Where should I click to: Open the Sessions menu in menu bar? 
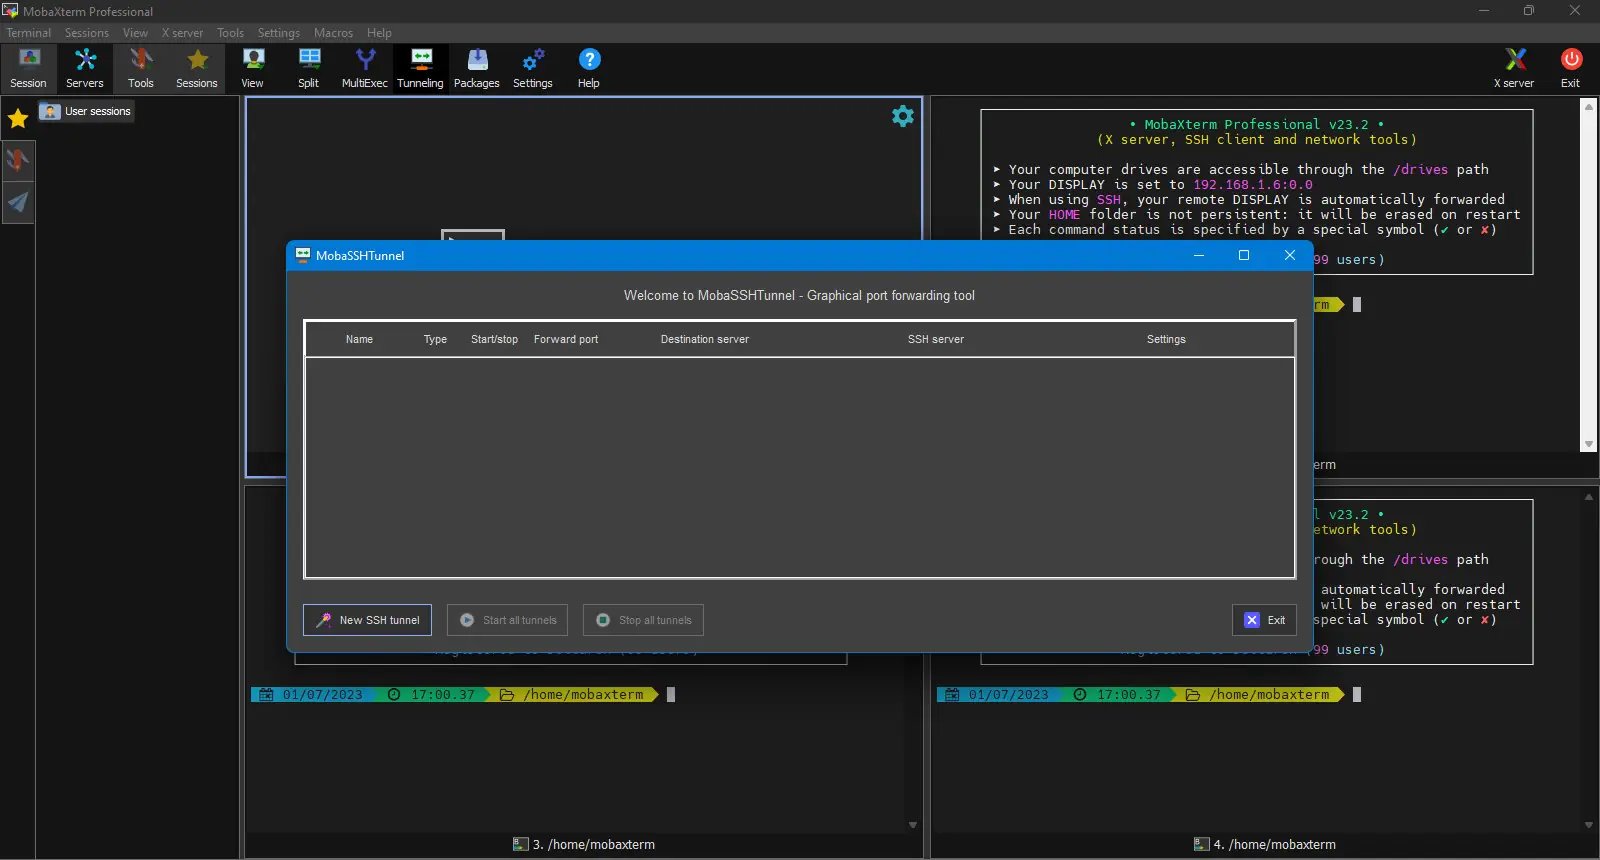[87, 33]
